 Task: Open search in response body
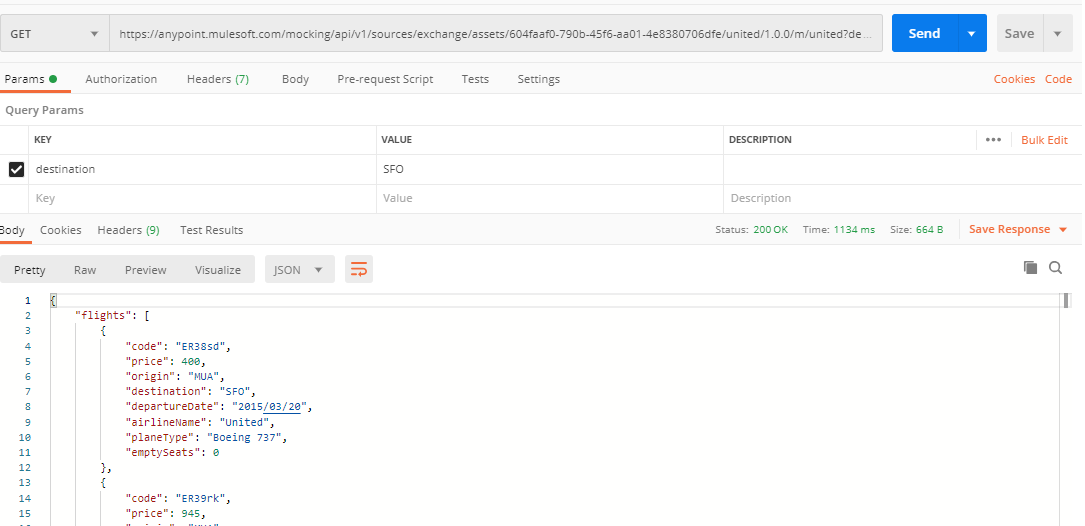[1056, 267]
